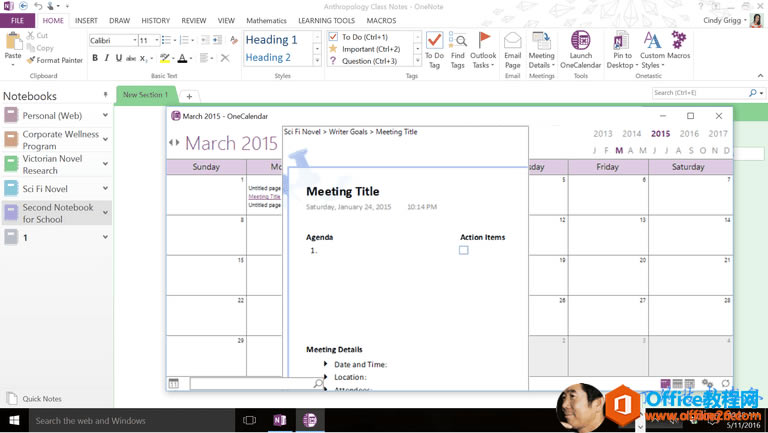Viewport: 768px width, 433px height.
Task: Pin the Notebooks pane
Action: [105, 95]
